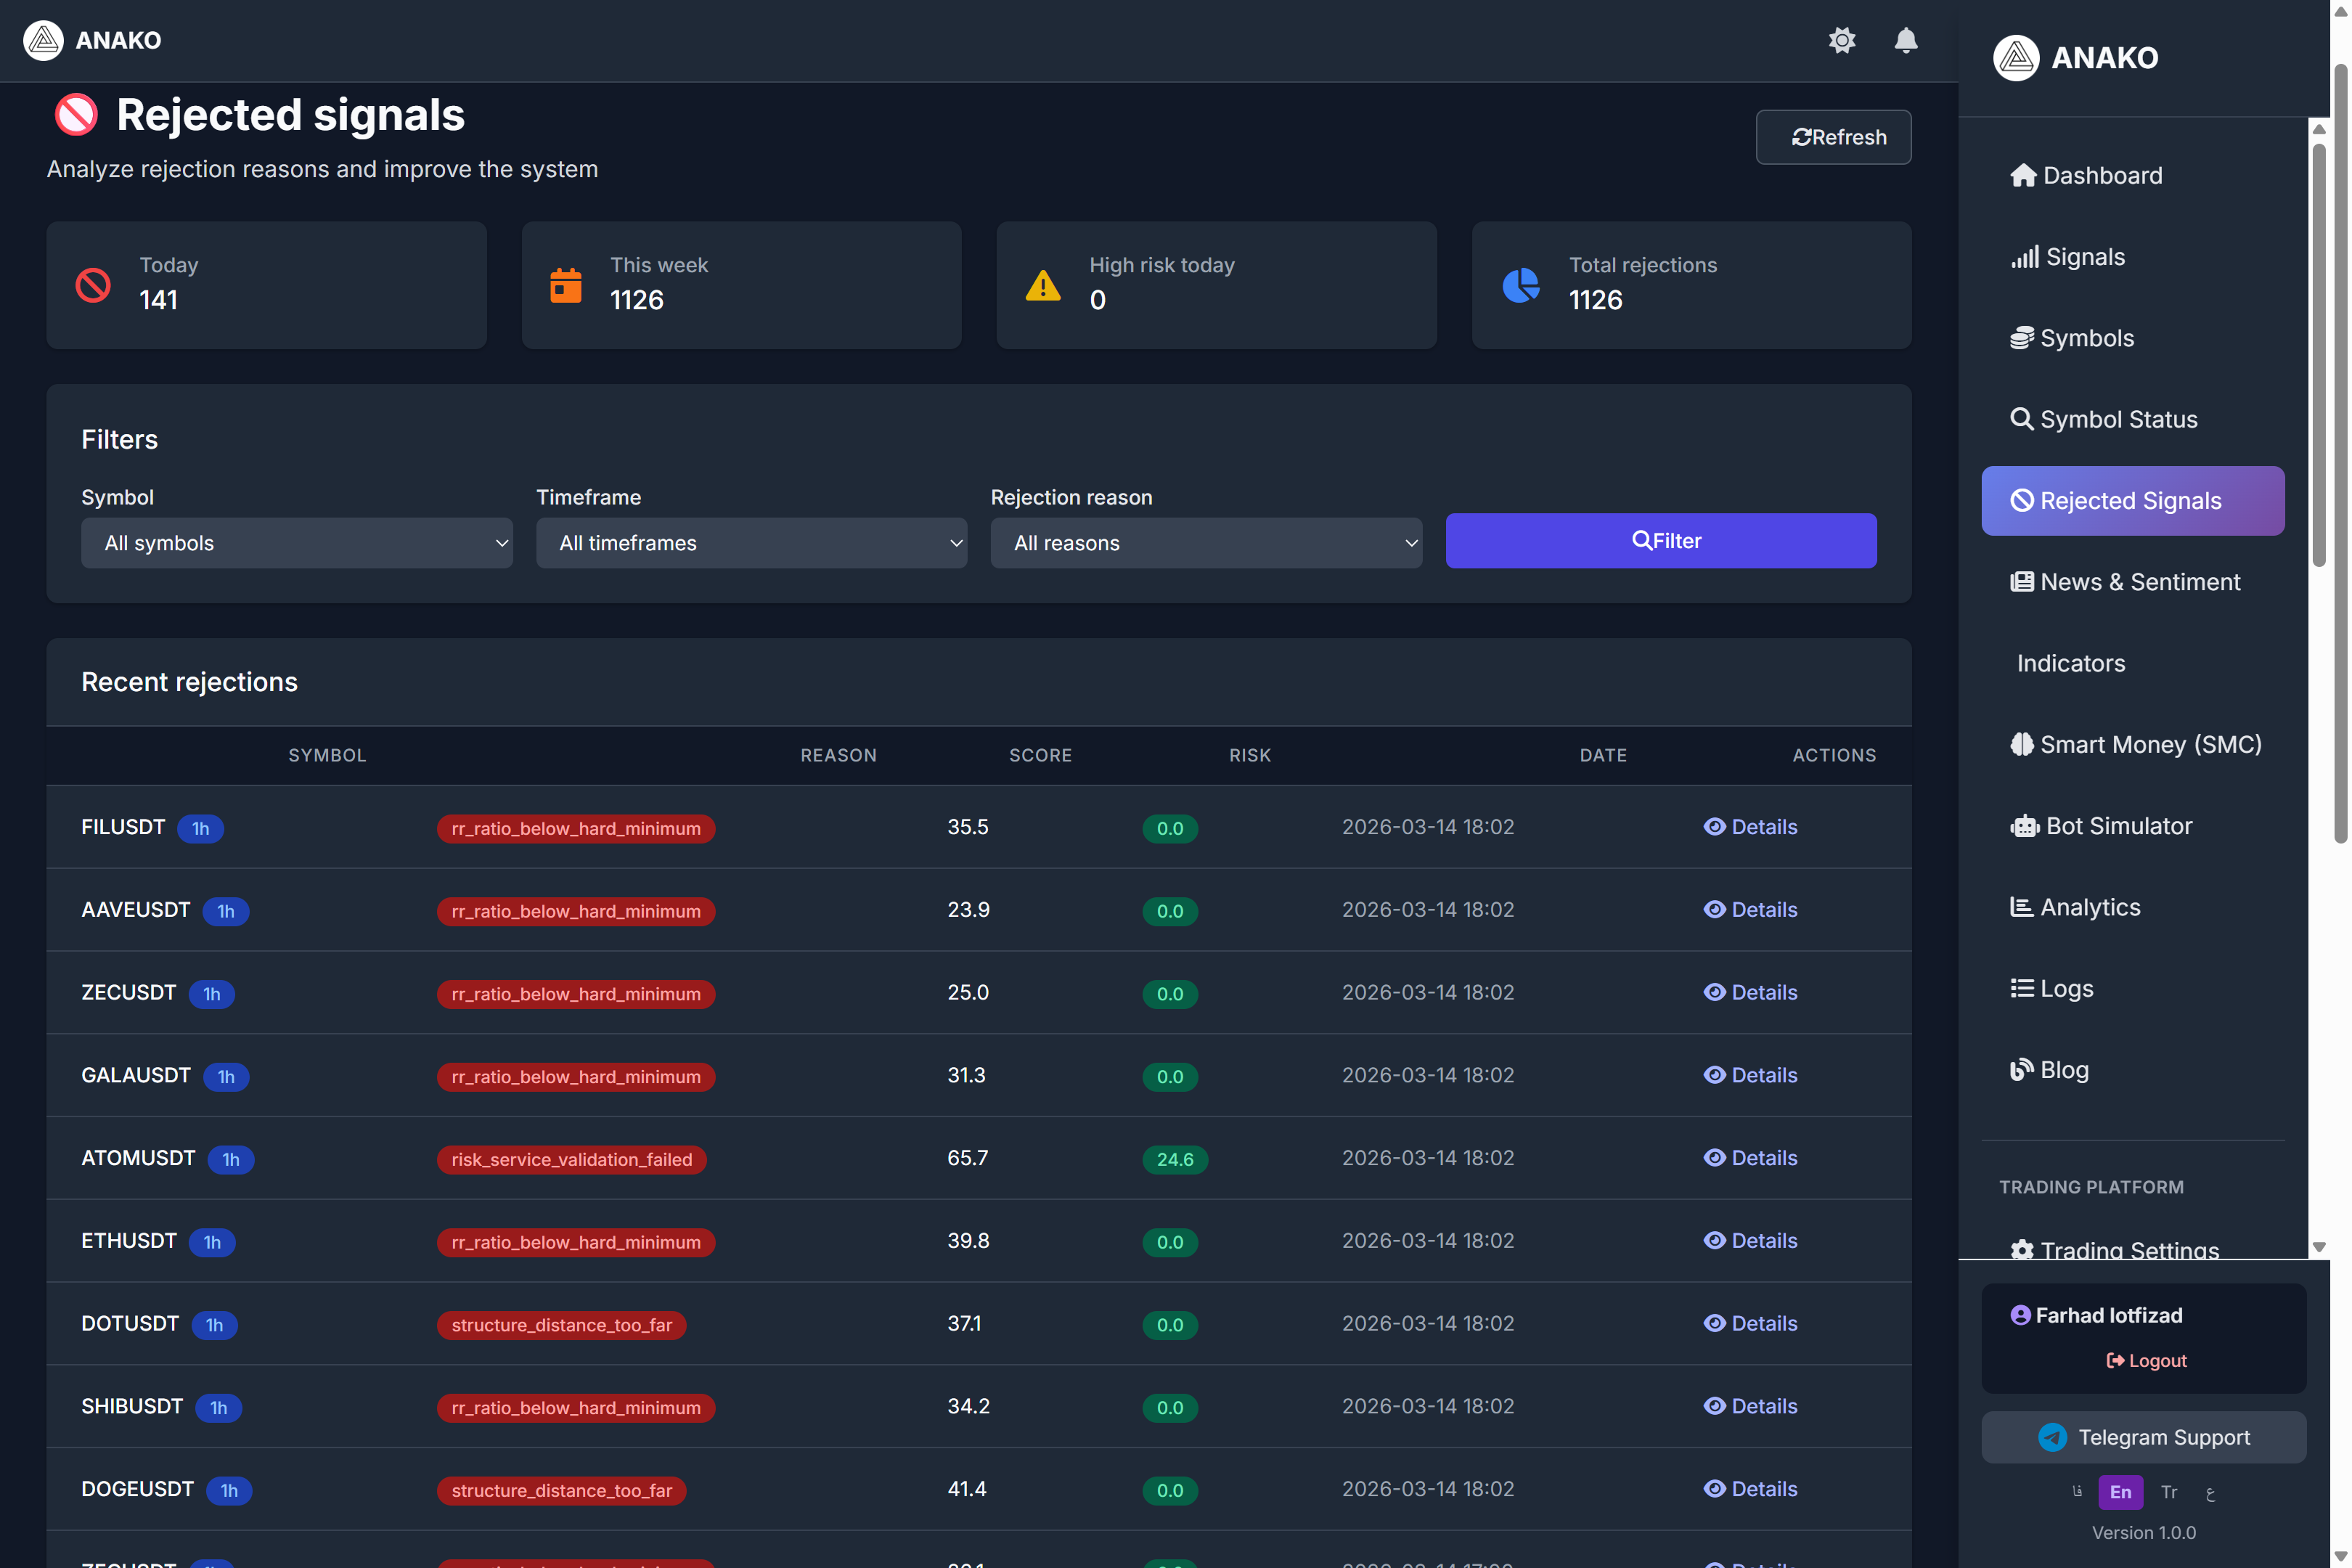Switch to the Rejected Signals section

click(x=2132, y=500)
